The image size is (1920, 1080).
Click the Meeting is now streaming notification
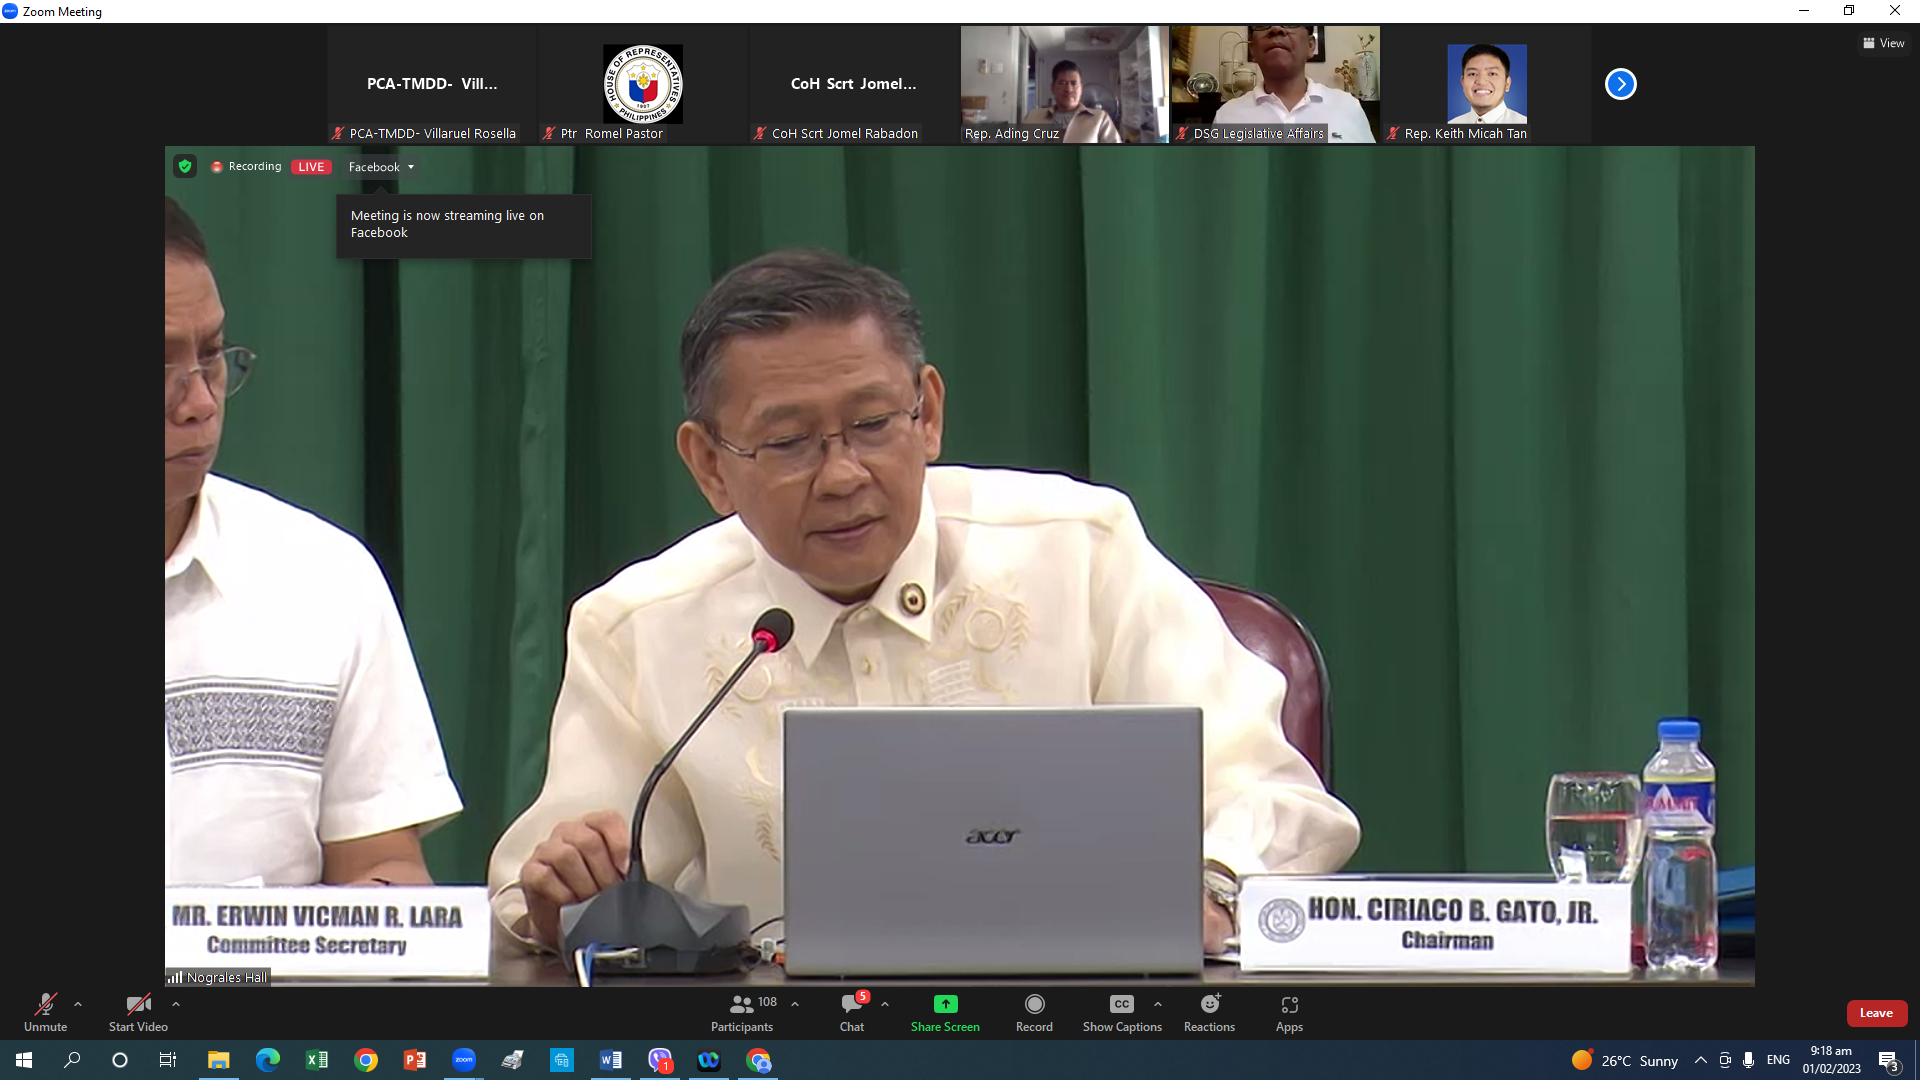point(463,225)
